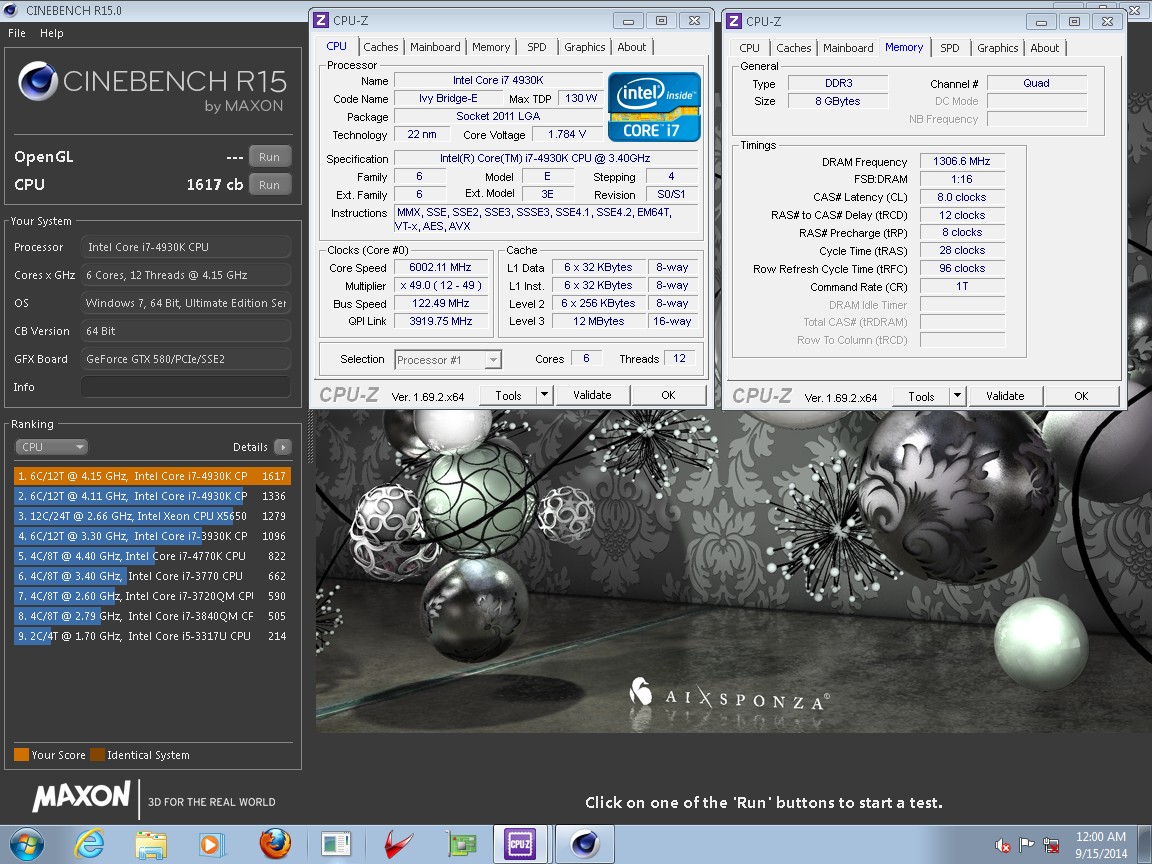Run the CPU benchmark
Viewport: 1152px width, 864px height.
pos(270,184)
